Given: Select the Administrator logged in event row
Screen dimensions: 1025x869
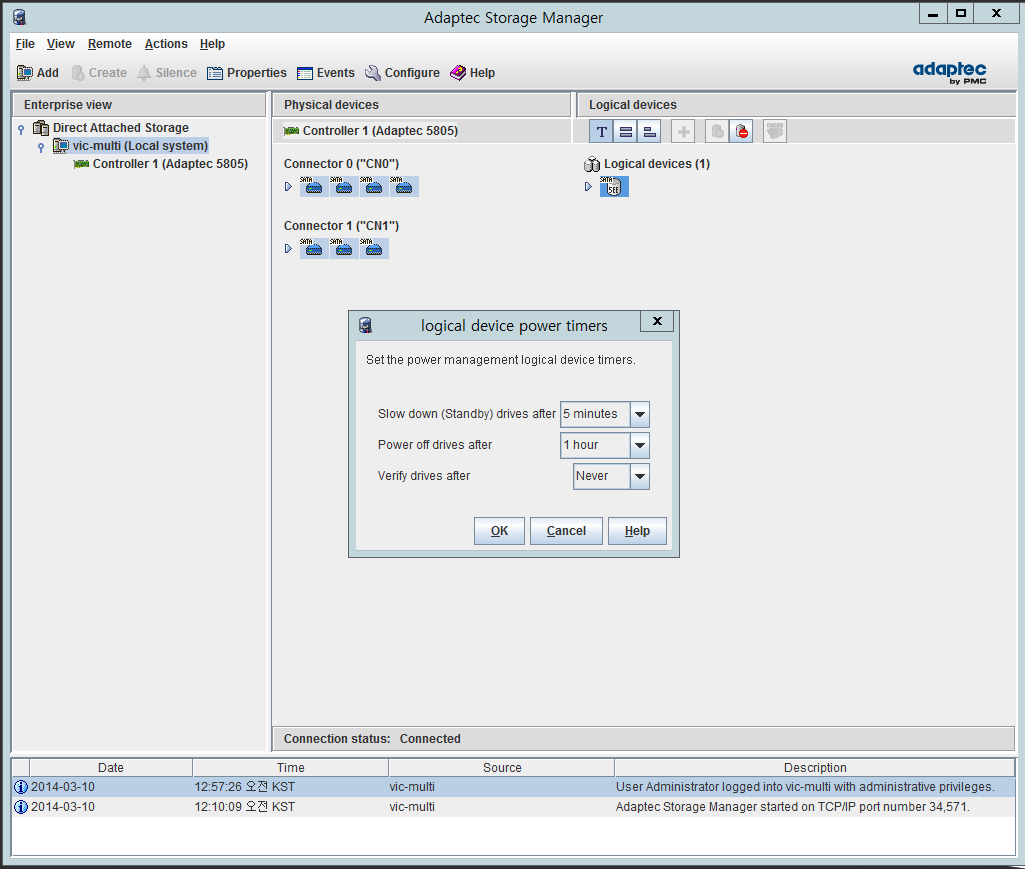Looking at the screenshot, I should (514, 787).
